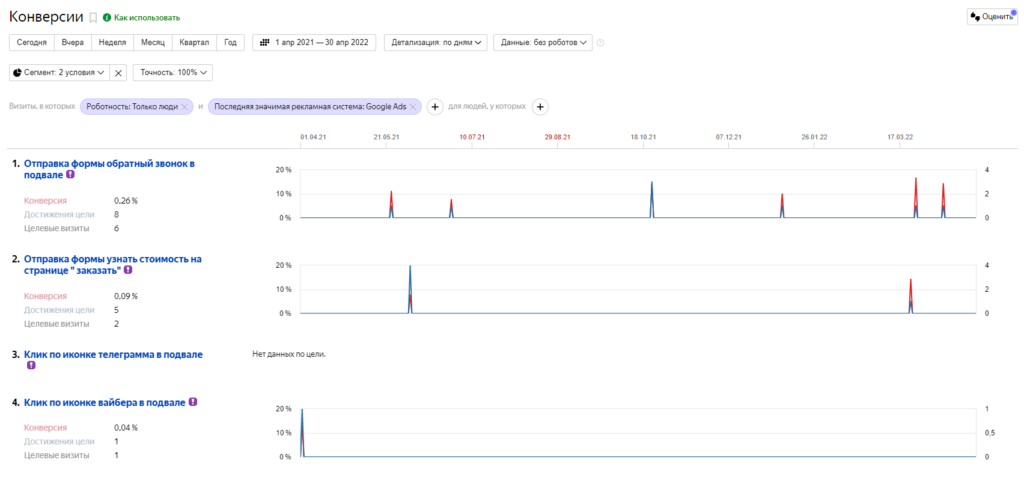Open goal Клик по иконке вайбера в подвале

pyautogui.click(x=104, y=403)
